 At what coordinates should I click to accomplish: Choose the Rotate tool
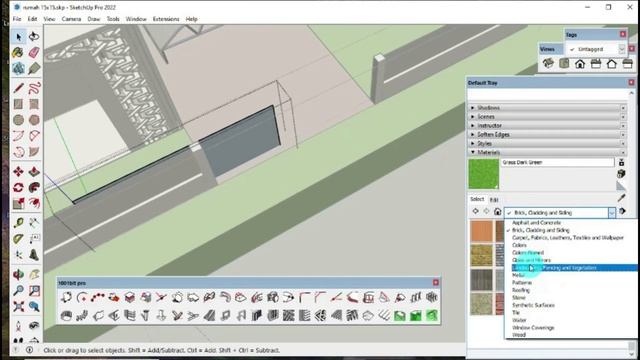[18, 187]
